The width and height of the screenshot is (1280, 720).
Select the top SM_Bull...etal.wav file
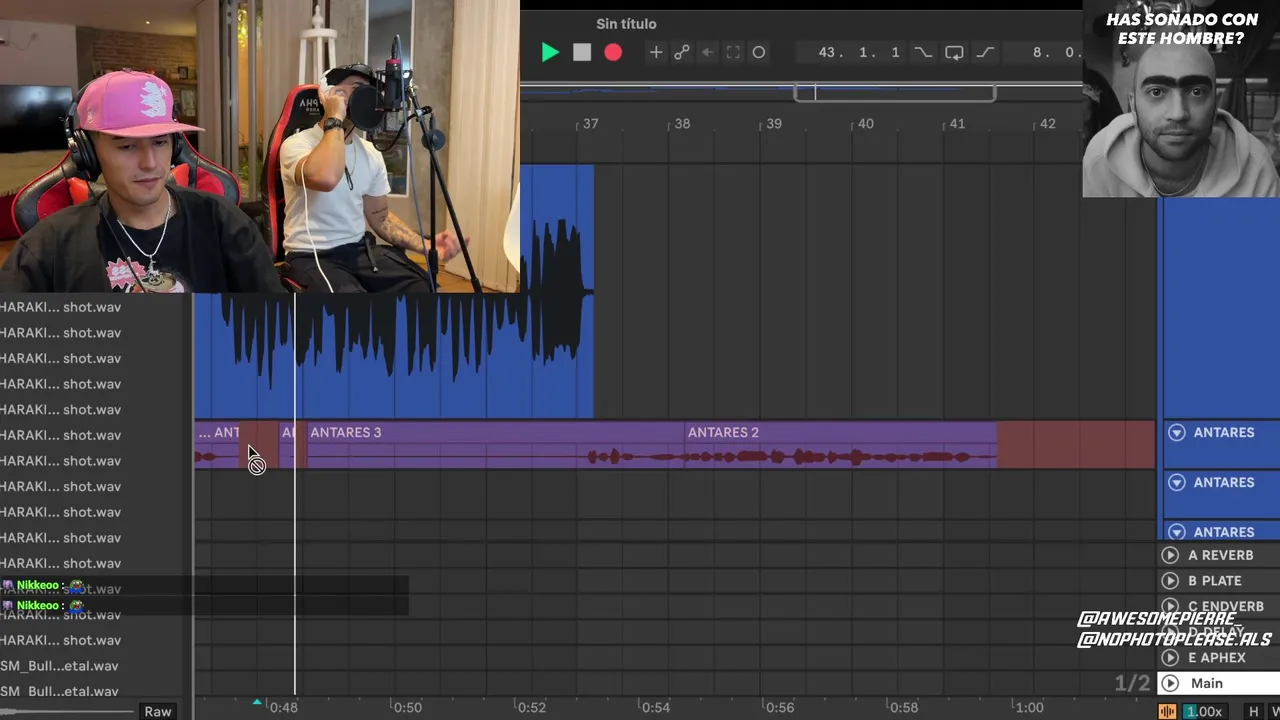(x=59, y=666)
